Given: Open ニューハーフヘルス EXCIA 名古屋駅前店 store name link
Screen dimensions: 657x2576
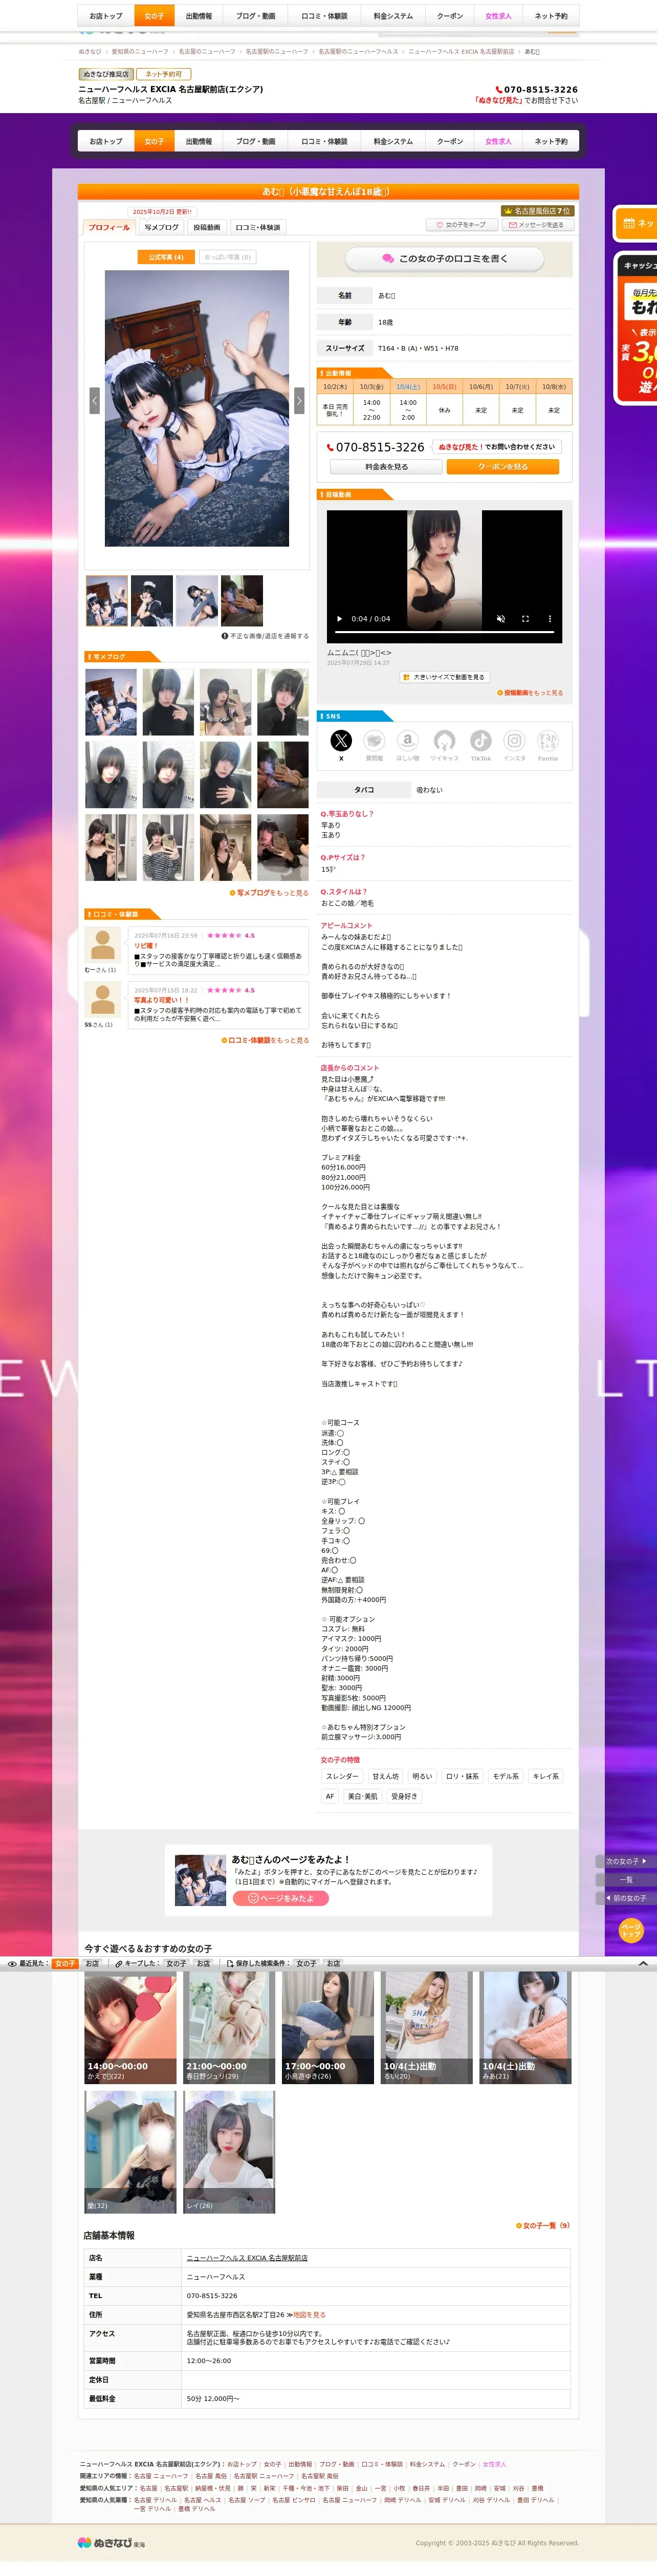Looking at the screenshot, I should [x=247, y=2258].
